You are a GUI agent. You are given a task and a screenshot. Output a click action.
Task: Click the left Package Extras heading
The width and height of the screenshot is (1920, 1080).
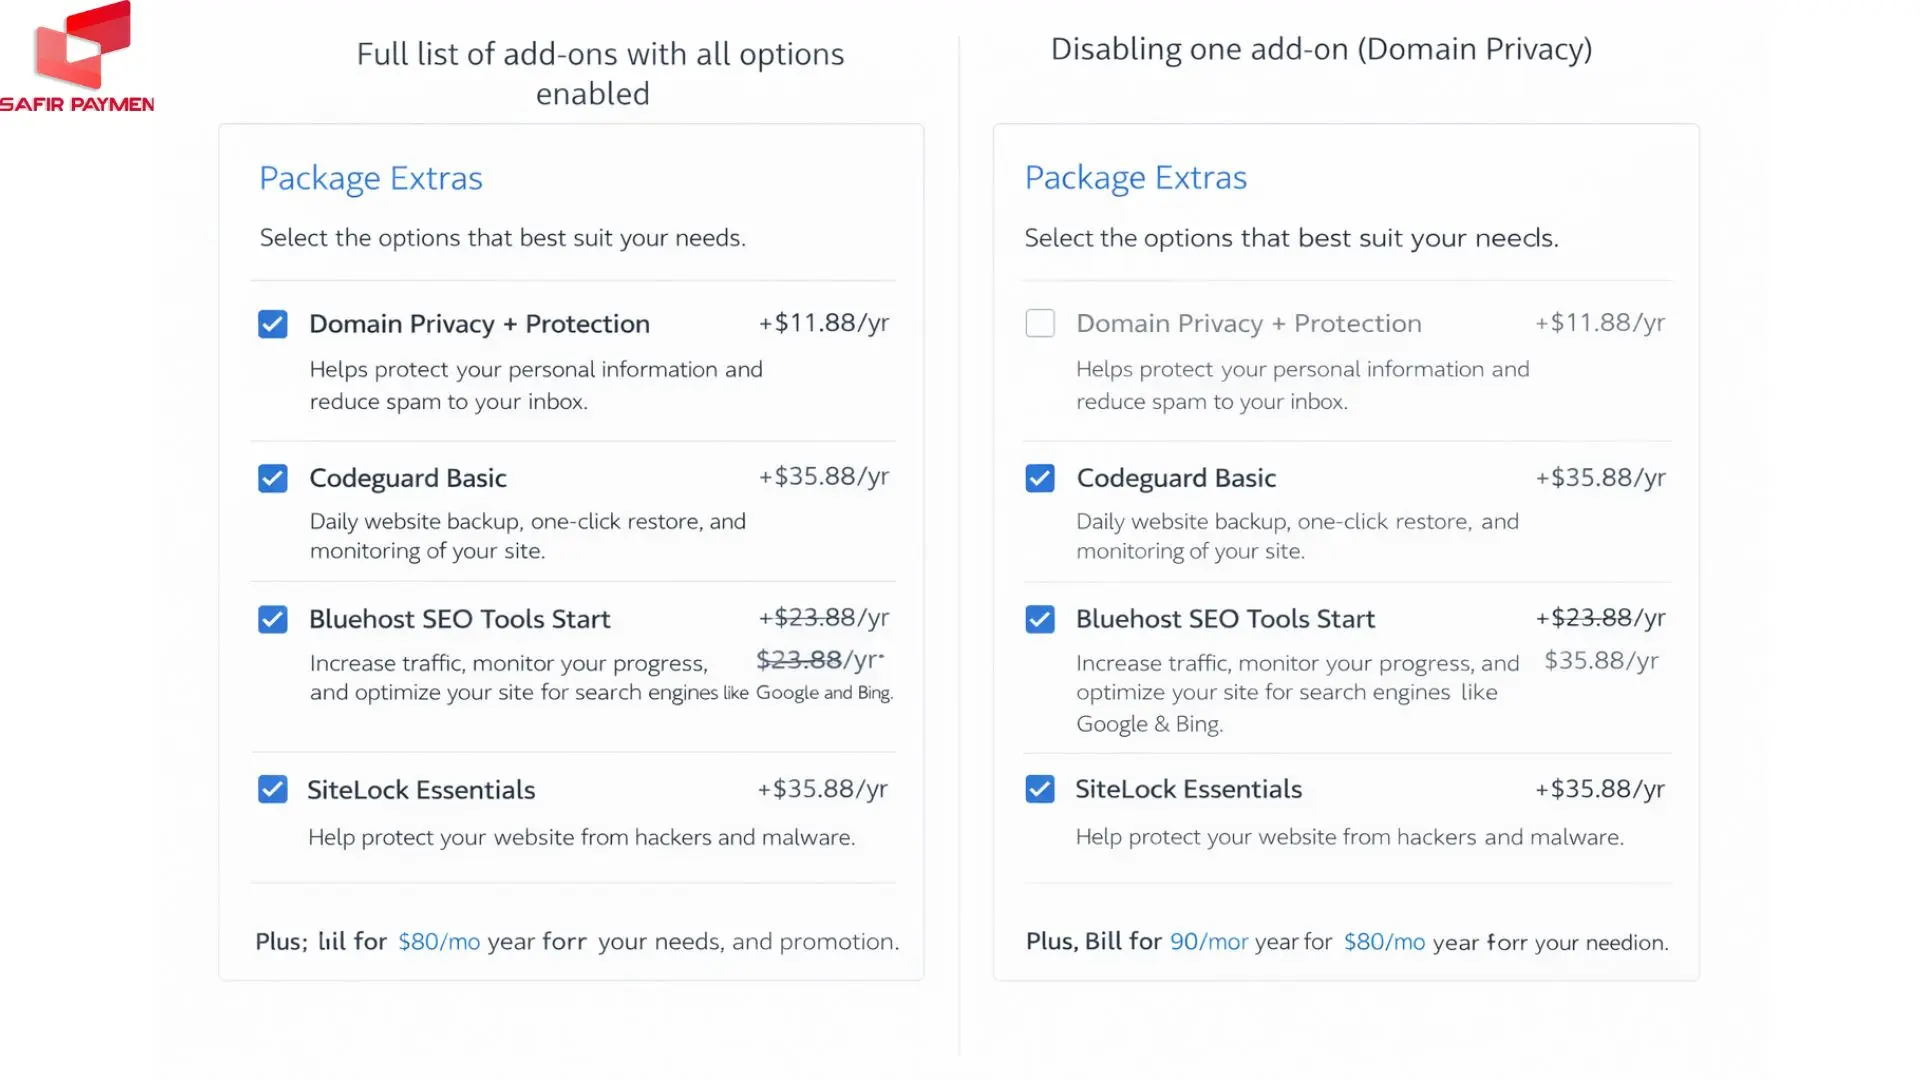tap(371, 178)
